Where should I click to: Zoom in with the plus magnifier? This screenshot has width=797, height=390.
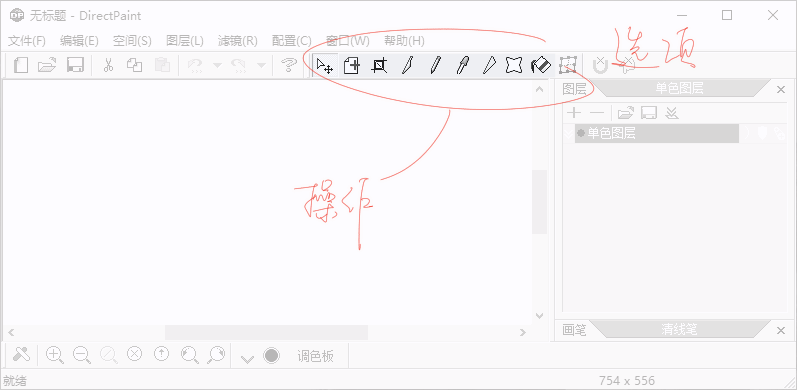[55, 354]
